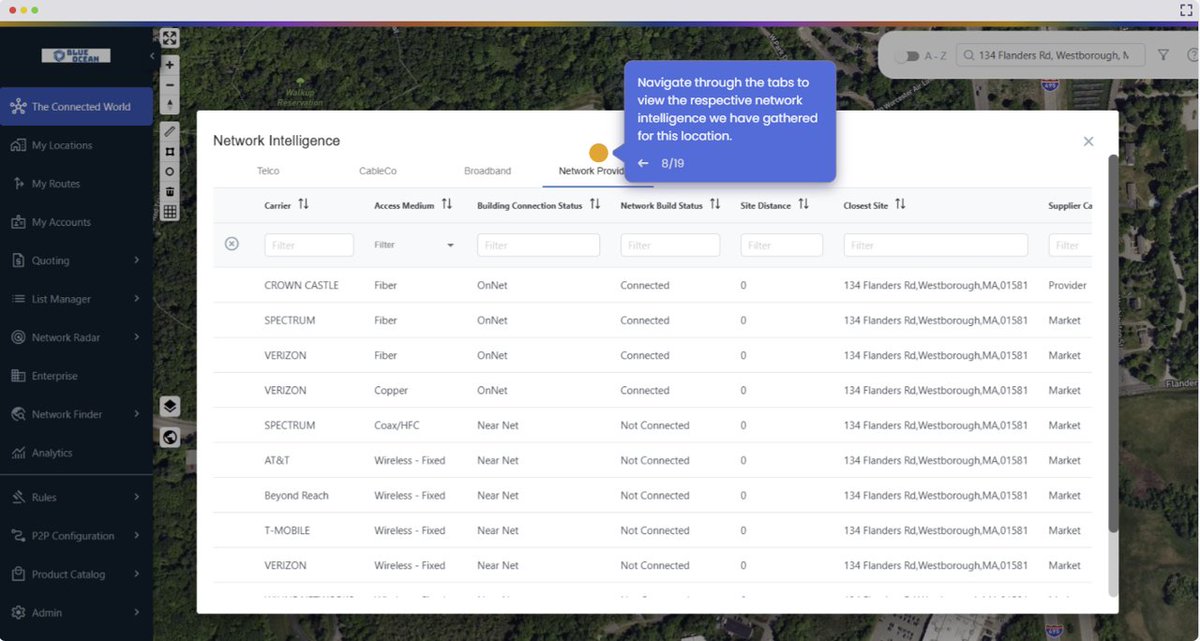This screenshot has height=641, width=1200.
Task: Click the Provider supplier category cell
Action: (x=1067, y=285)
